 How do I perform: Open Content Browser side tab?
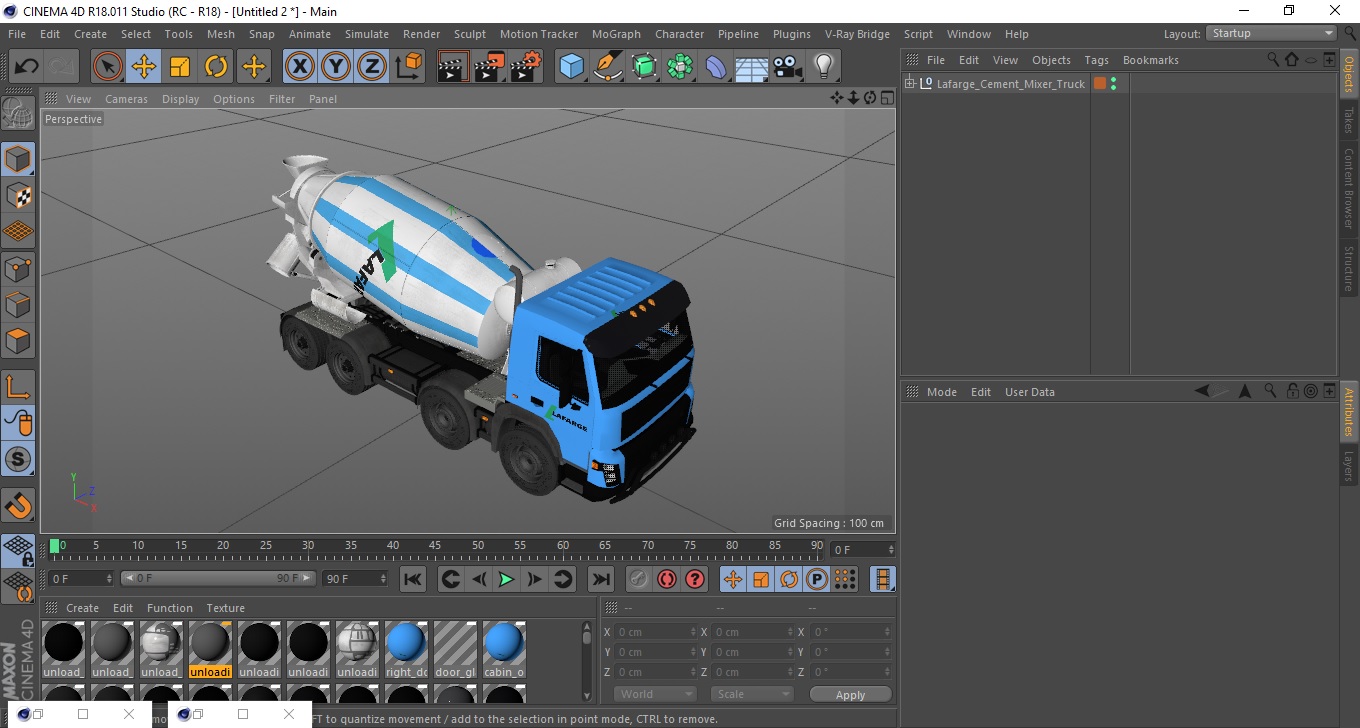point(1348,188)
